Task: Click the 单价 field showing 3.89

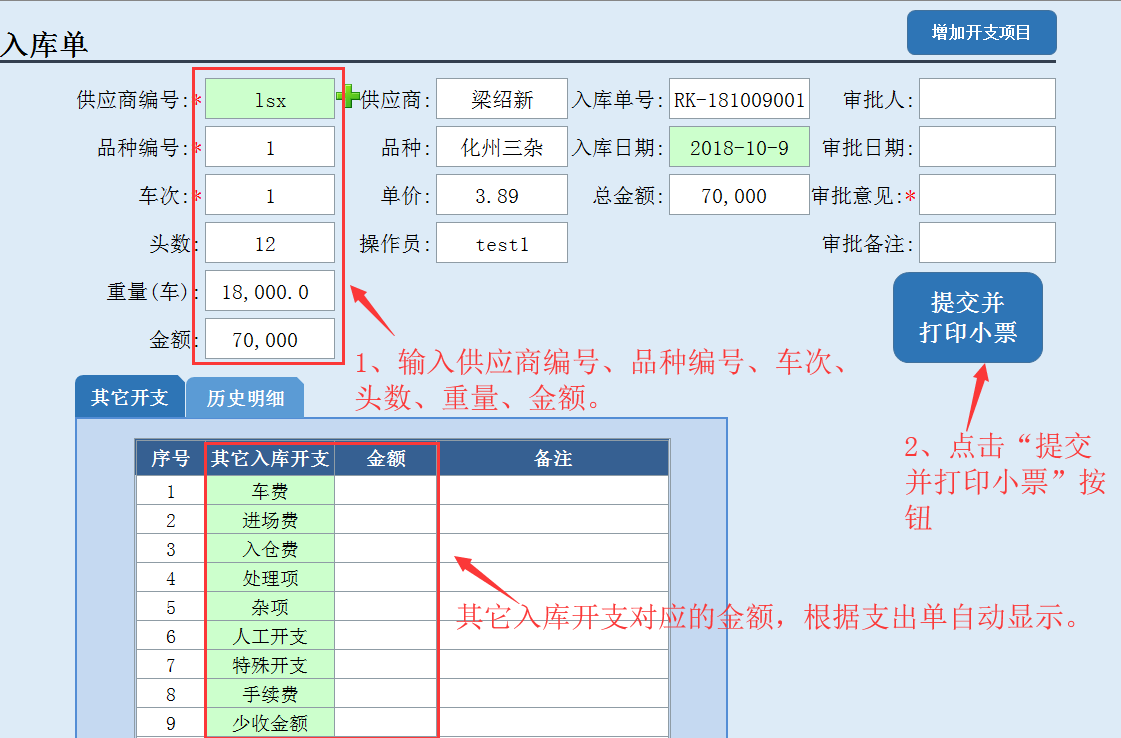Action: (x=502, y=195)
